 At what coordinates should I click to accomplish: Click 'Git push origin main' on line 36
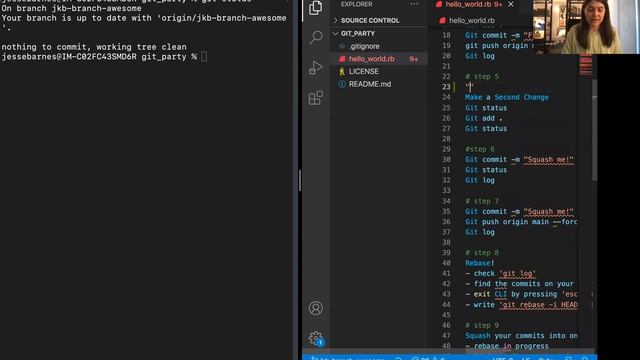pos(507,222)
